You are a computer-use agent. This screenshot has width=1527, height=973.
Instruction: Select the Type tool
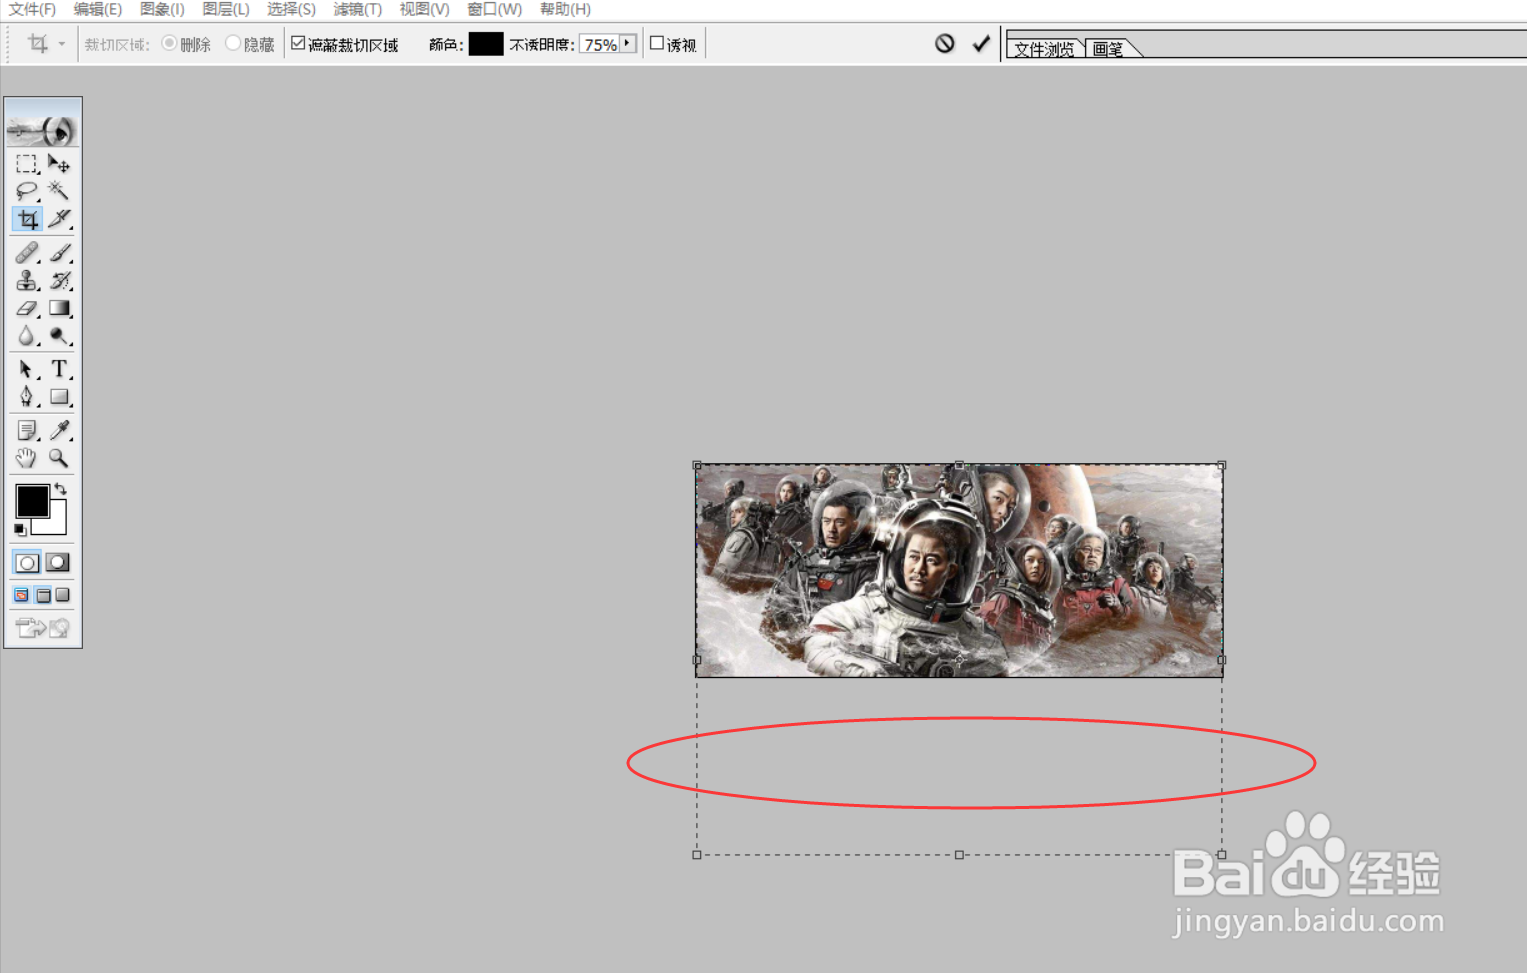click(x=59, y=369)
